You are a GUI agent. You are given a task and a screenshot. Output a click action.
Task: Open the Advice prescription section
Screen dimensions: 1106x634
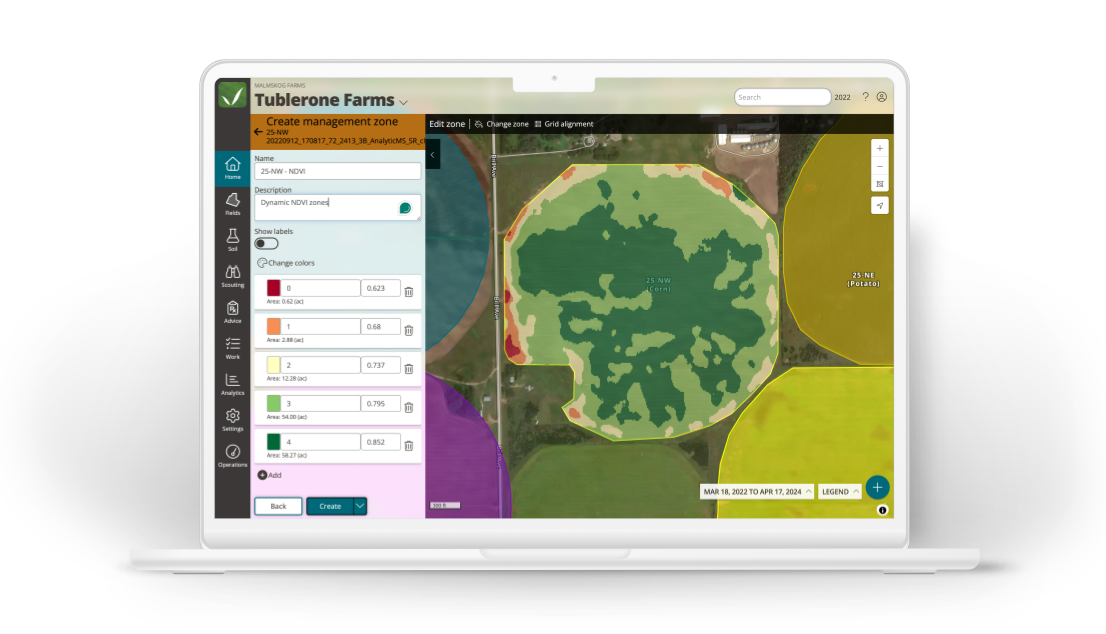(x=233, y=312)
